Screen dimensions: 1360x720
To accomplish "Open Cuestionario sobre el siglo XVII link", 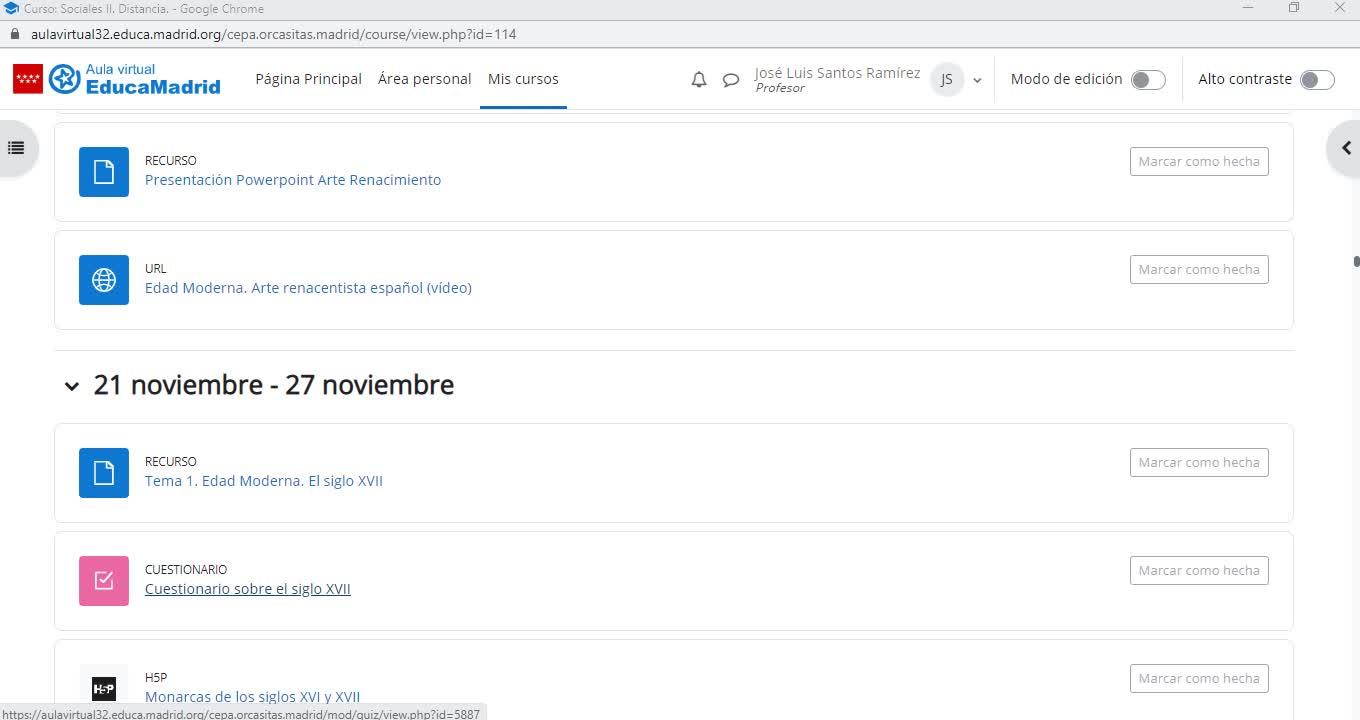I will click(248, 589).
